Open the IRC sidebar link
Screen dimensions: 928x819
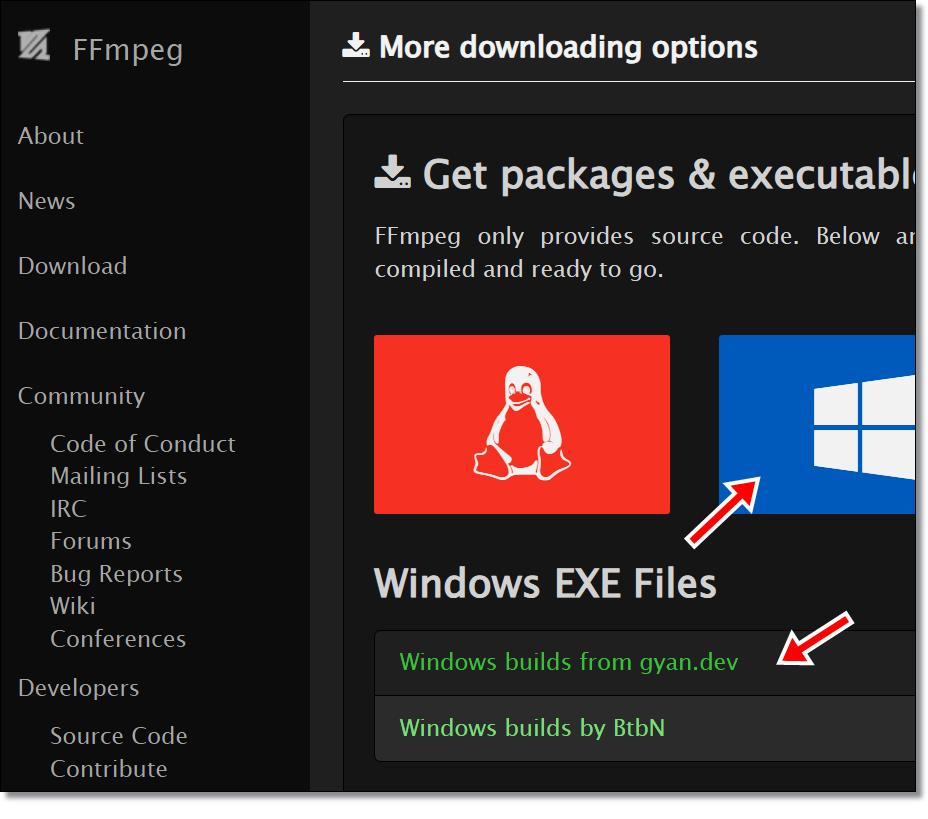69,509
